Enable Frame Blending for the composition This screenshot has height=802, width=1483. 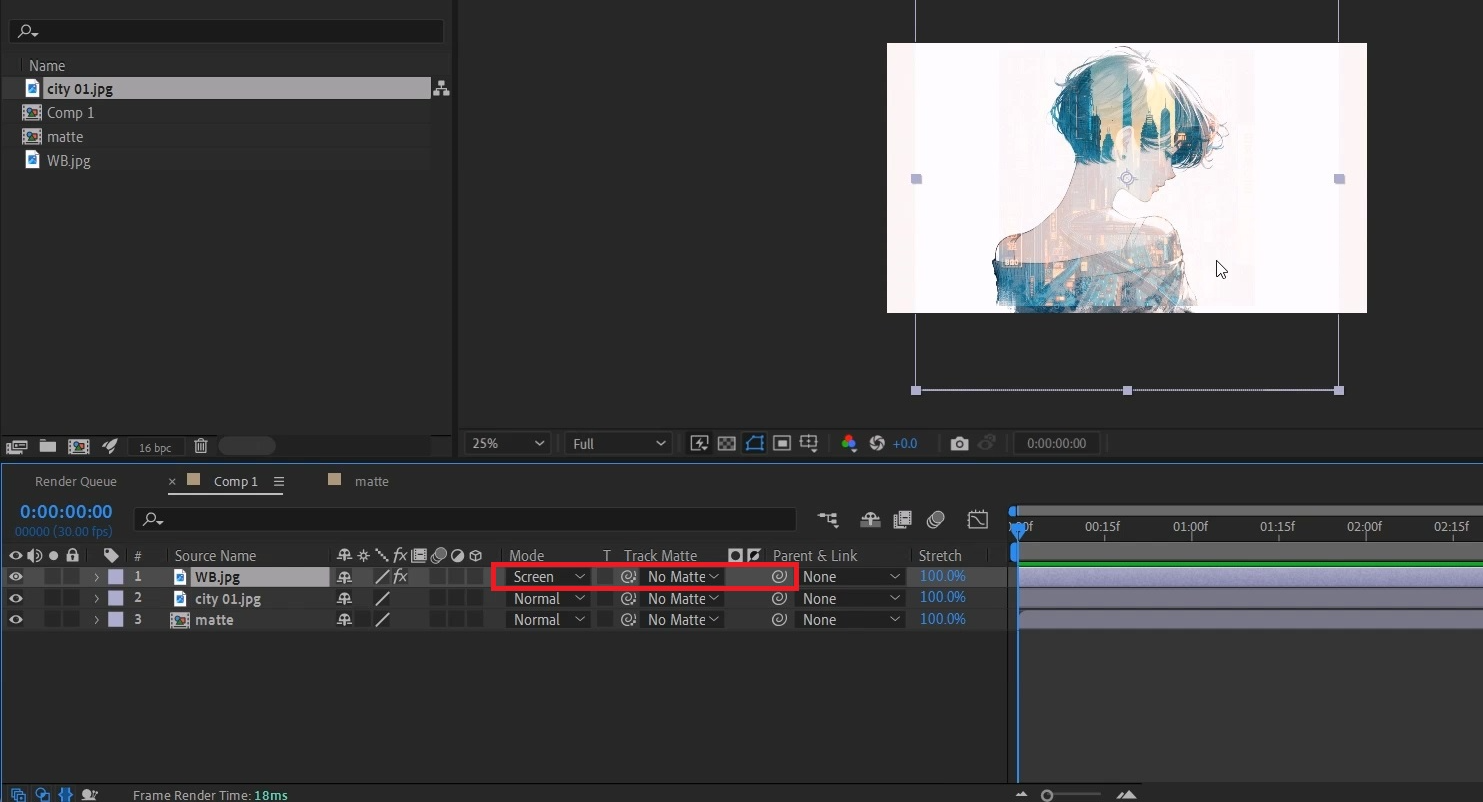pyautogui.click(x=902, y=519)
